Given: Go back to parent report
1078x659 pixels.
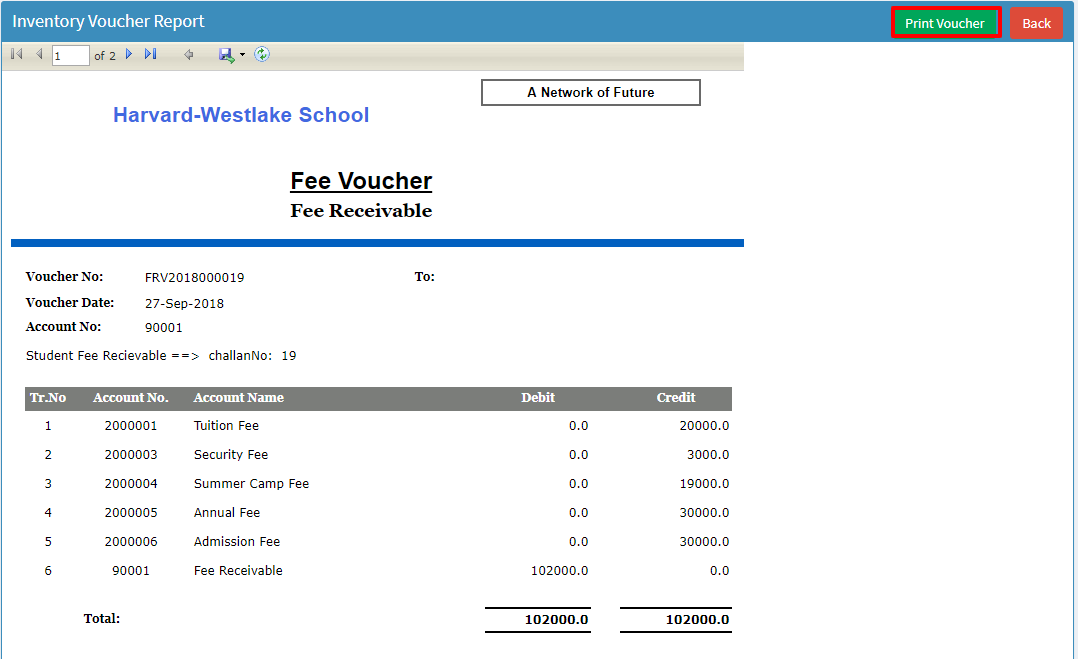Looking at the screenshot, I should (188, 54).
